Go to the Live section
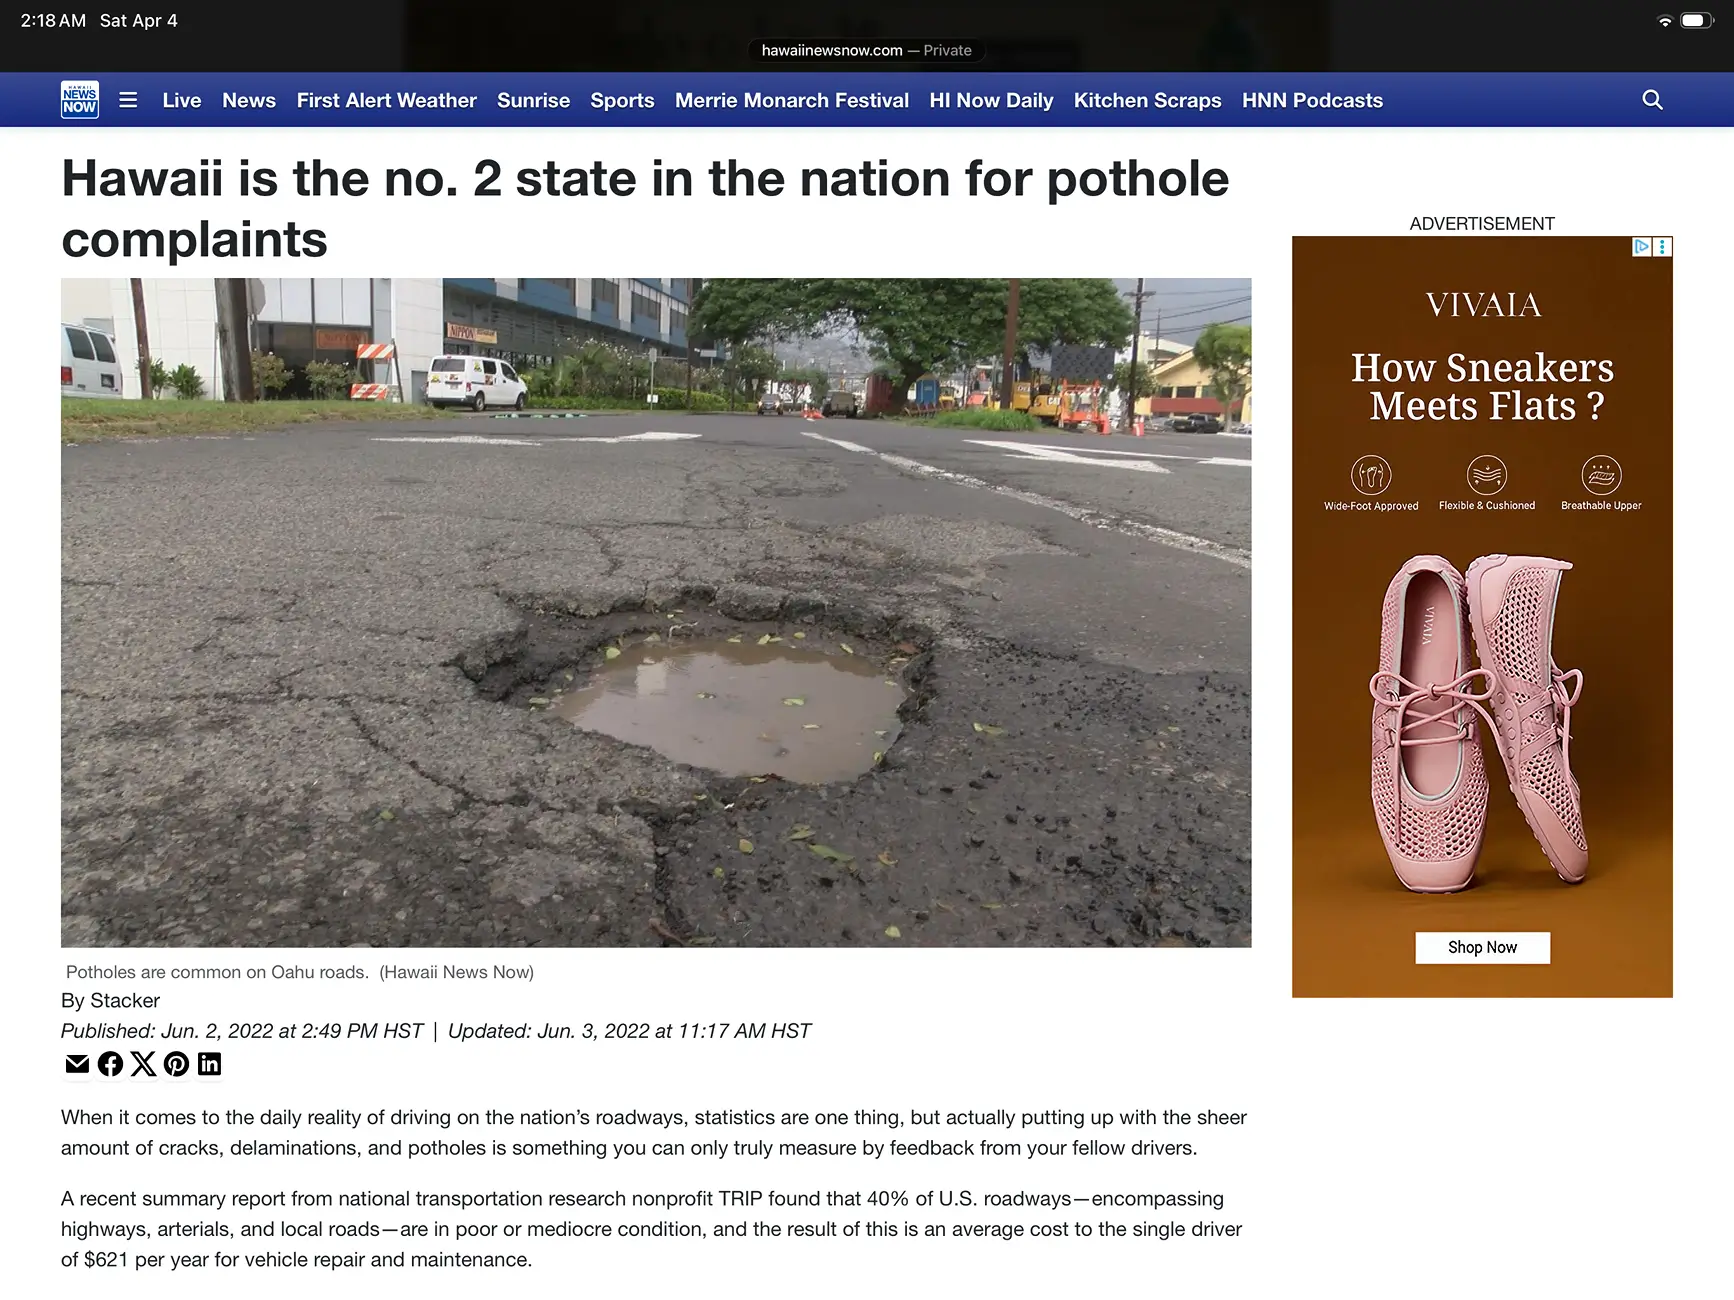 (x=182, y=100)
